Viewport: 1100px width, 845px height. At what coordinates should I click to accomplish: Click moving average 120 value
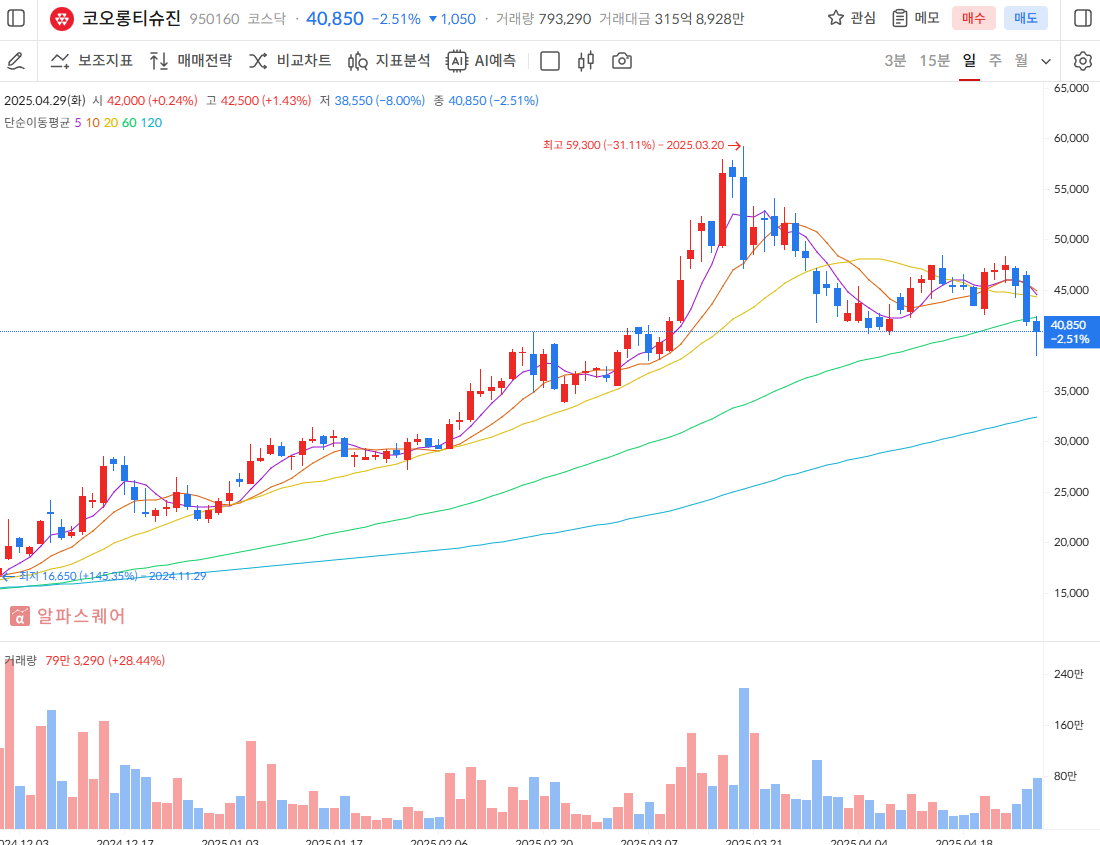[152, 123]
